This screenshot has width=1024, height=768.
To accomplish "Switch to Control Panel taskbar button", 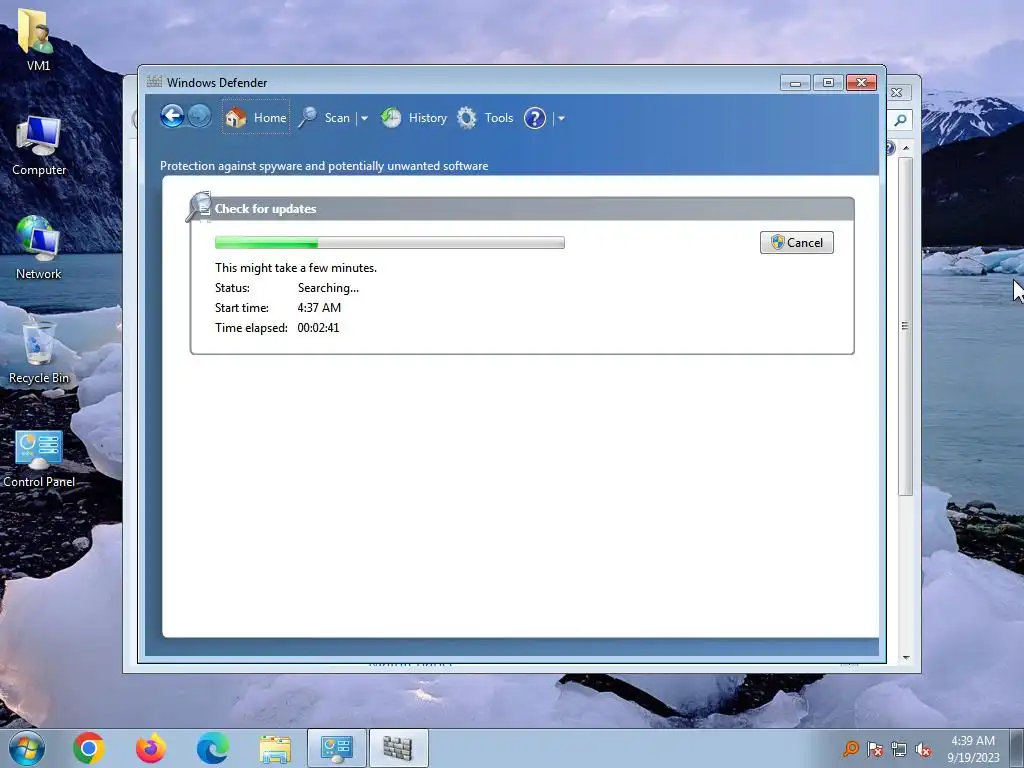I will click(x=337, y=748).
